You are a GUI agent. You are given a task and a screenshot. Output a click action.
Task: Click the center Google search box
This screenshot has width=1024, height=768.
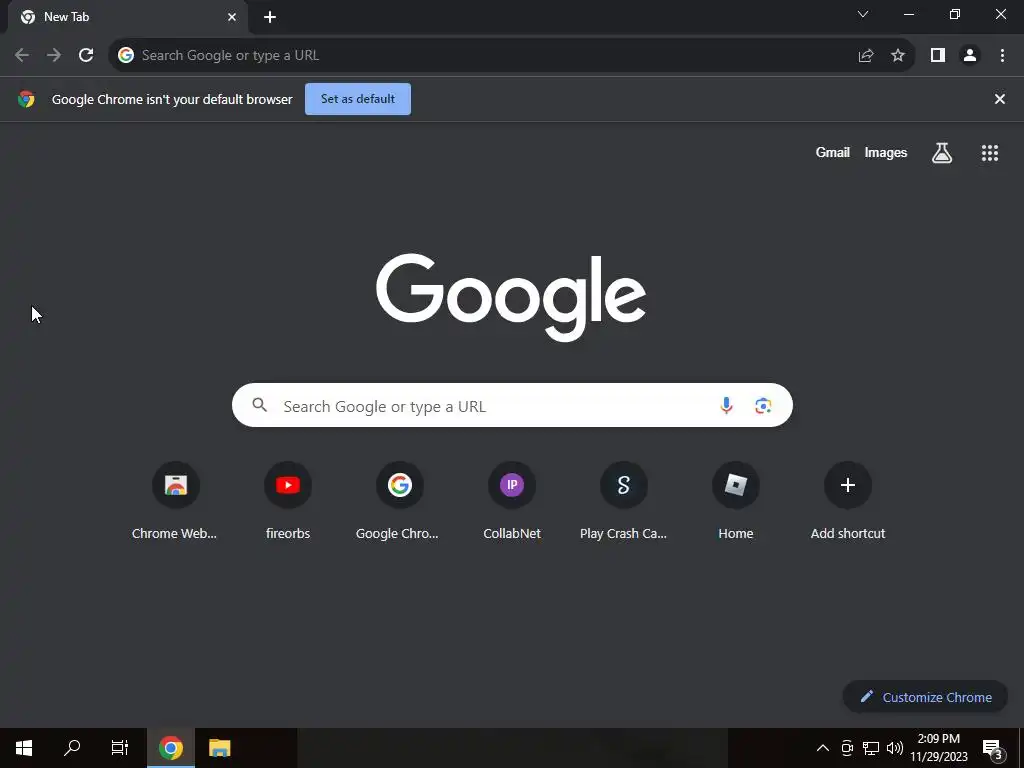[x=512, y=406]
